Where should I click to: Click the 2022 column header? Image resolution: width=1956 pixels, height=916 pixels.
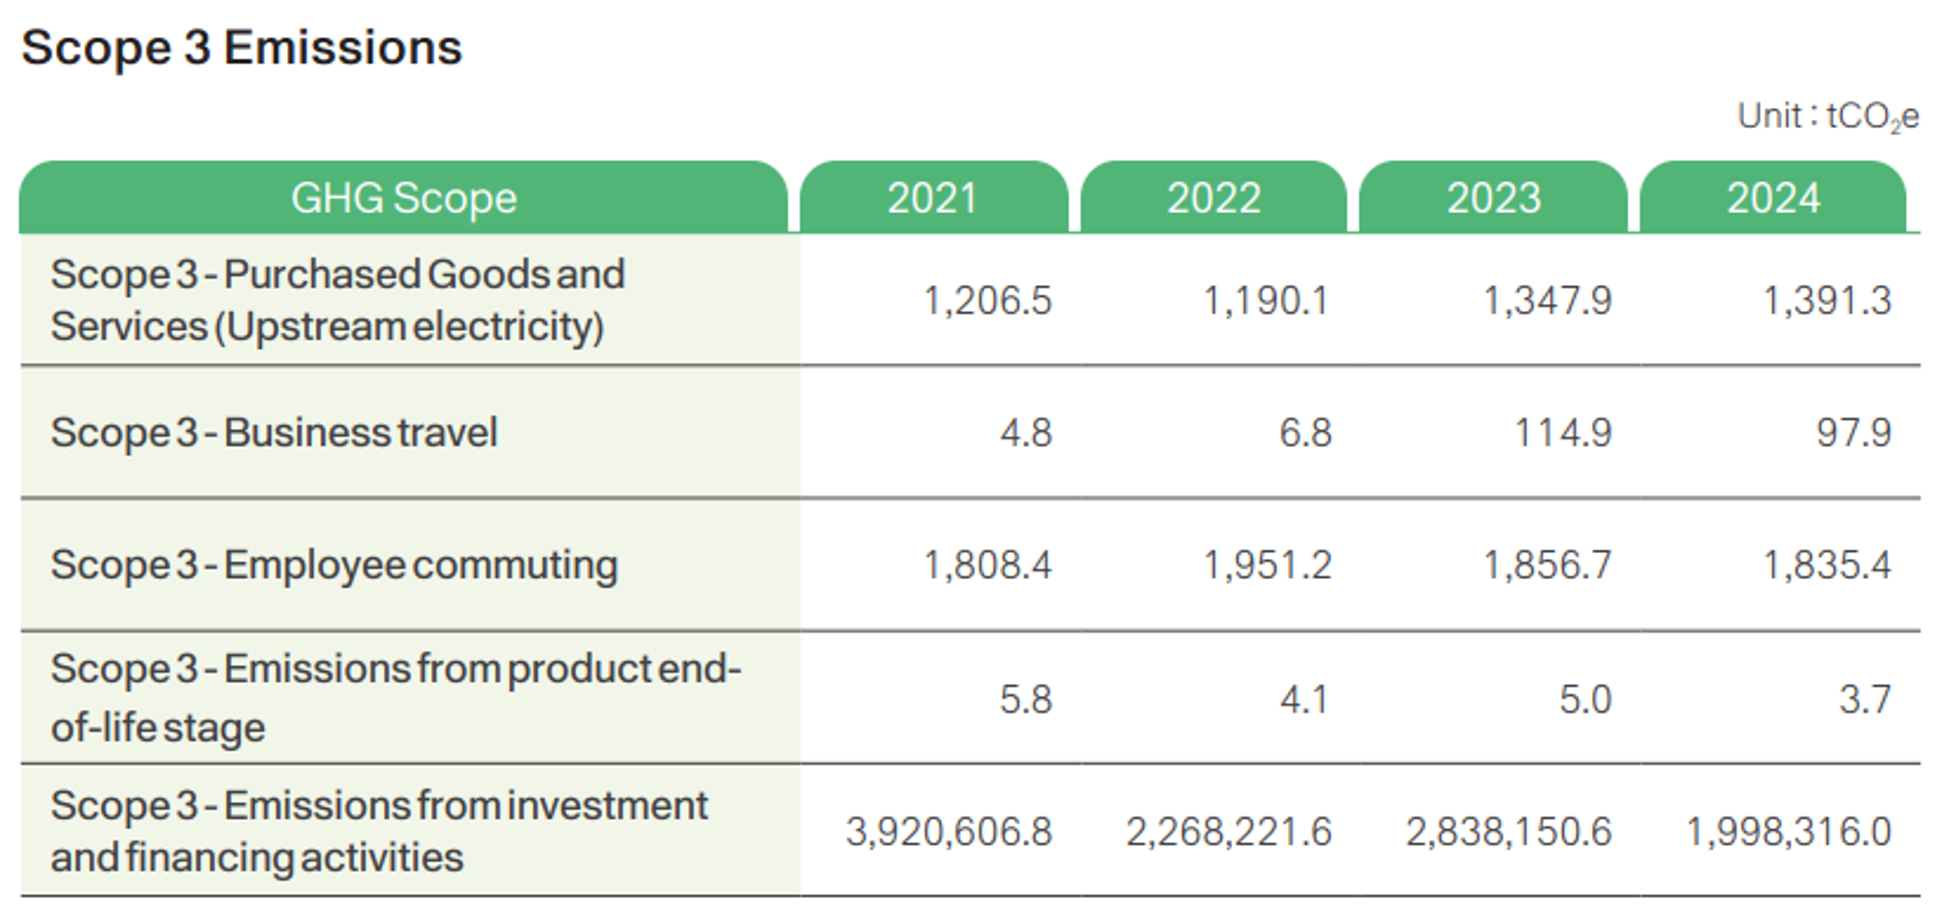click(1213, 198)
